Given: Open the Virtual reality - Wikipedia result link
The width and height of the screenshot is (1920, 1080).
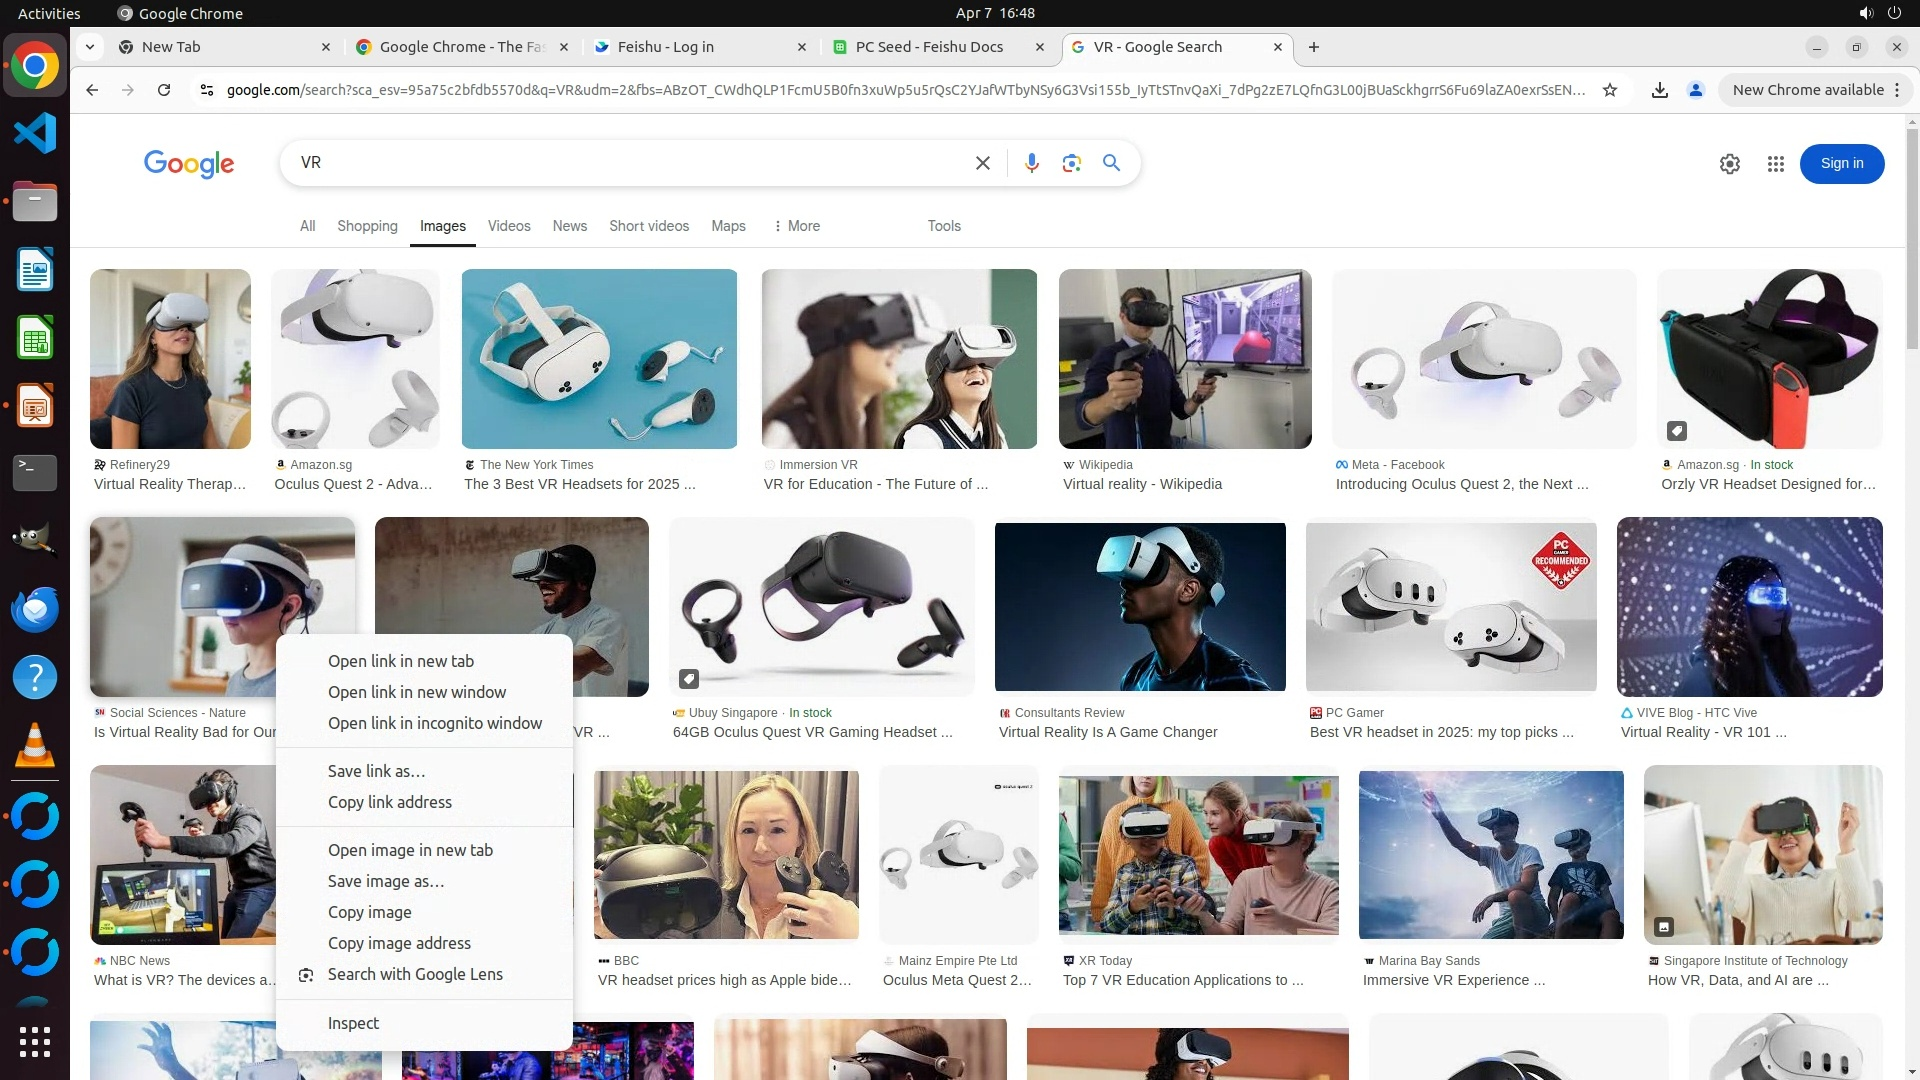Looking at the screenshot, I should point(1142,484).
